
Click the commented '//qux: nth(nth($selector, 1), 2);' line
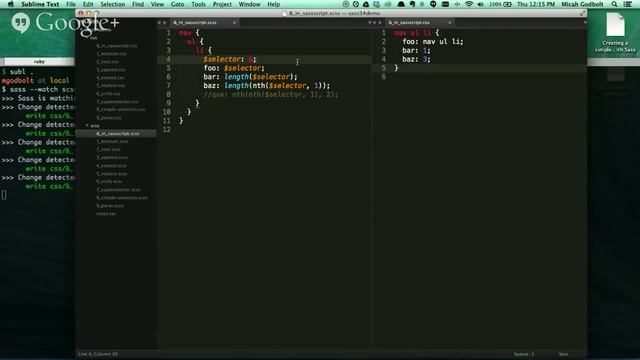(271, 95)
